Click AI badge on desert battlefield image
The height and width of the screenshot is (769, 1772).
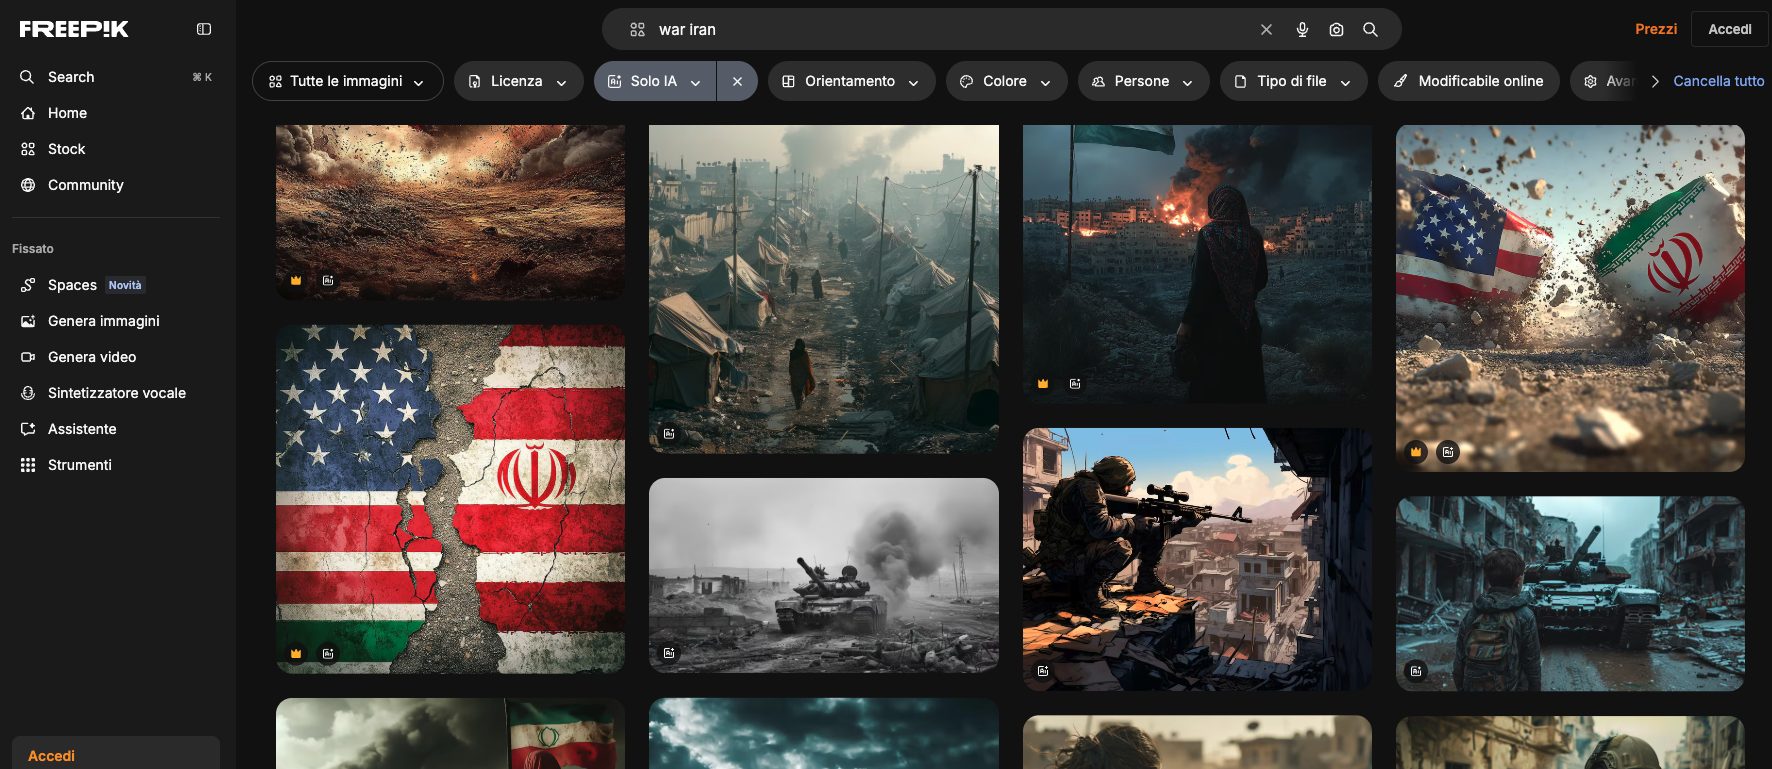click(328, 281)
